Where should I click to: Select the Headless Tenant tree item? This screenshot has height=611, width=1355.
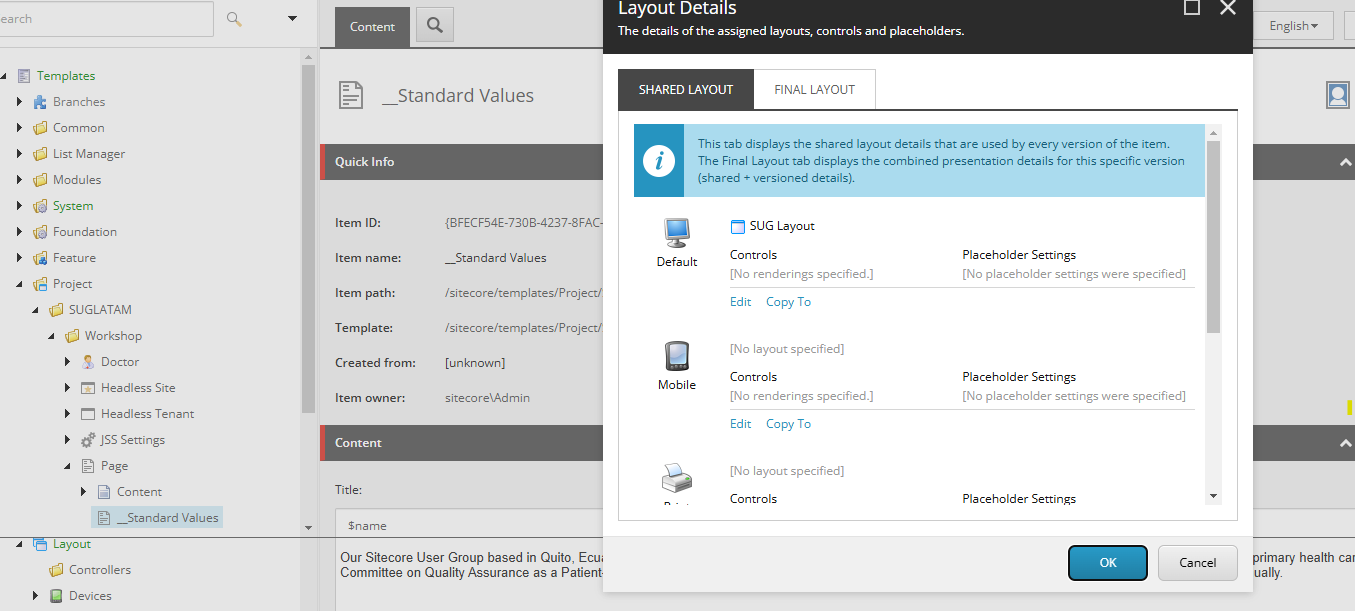[x=147, y=414]
